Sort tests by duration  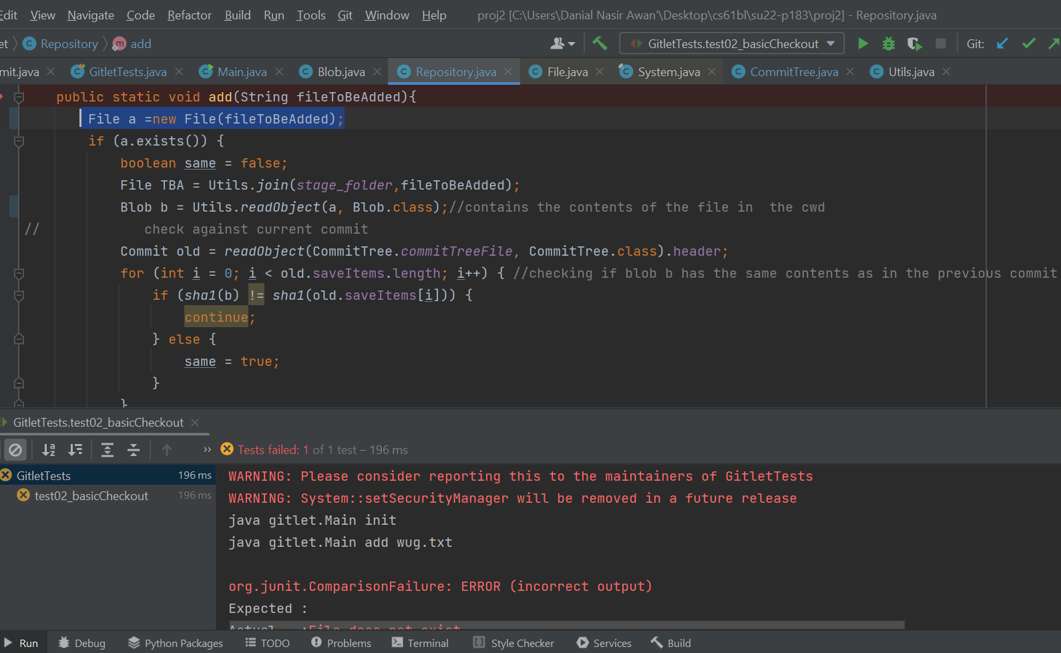click(75, 450)
